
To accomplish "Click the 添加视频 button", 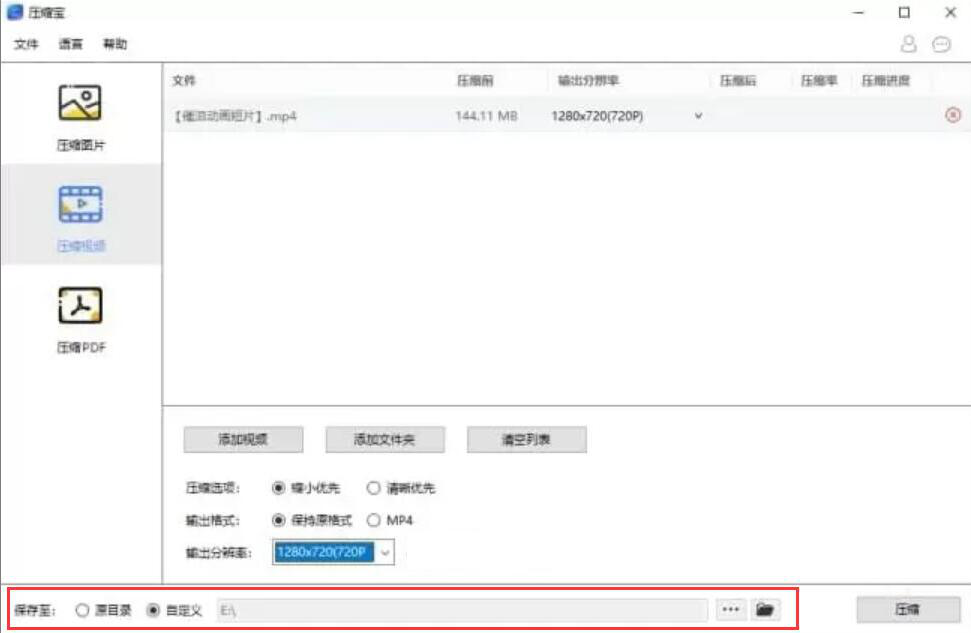I will coord(243,439).
